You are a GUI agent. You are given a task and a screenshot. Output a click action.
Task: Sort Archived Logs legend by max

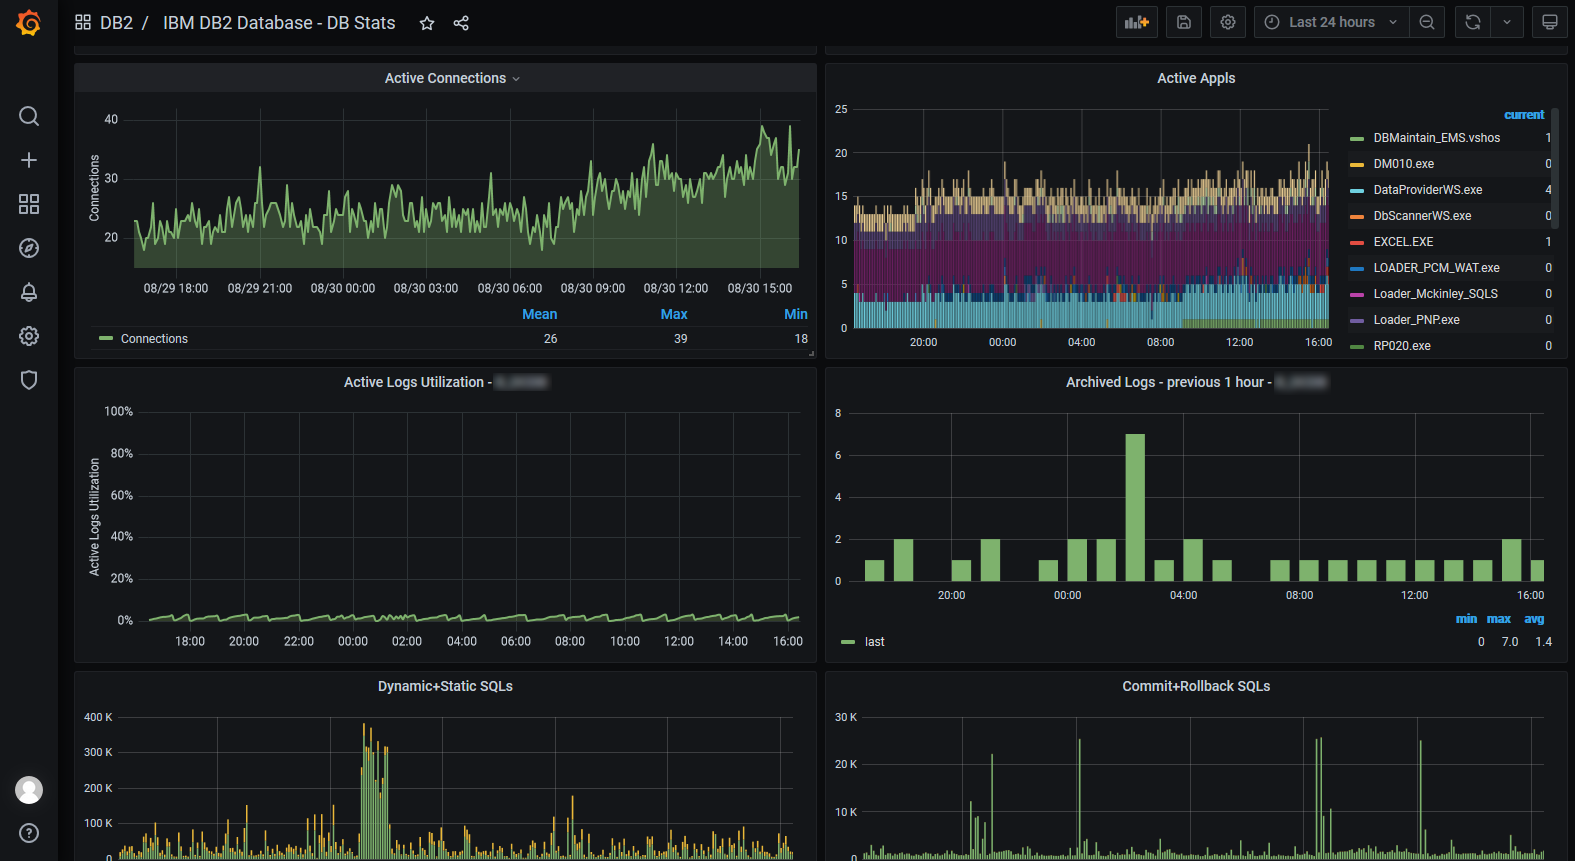pyautogui.click(x=1499, y=619)
